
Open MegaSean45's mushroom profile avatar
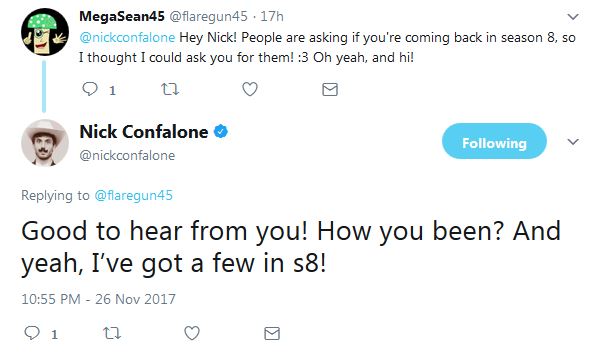point(45,32)
